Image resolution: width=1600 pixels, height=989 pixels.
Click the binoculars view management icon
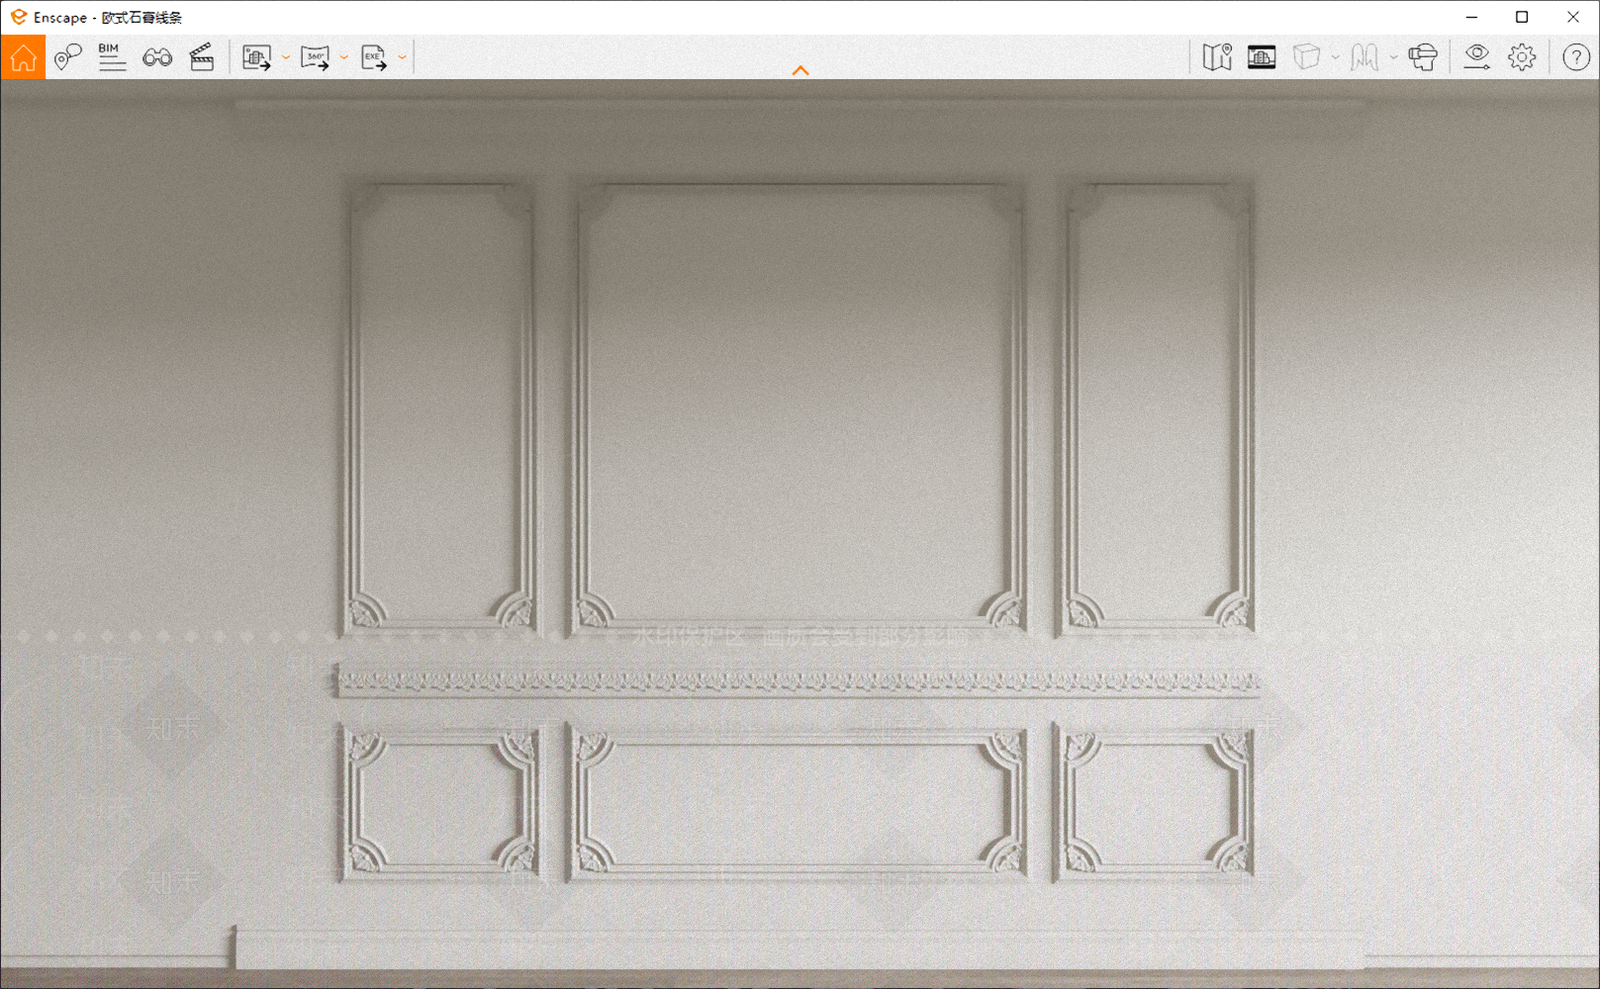[157, 57]
